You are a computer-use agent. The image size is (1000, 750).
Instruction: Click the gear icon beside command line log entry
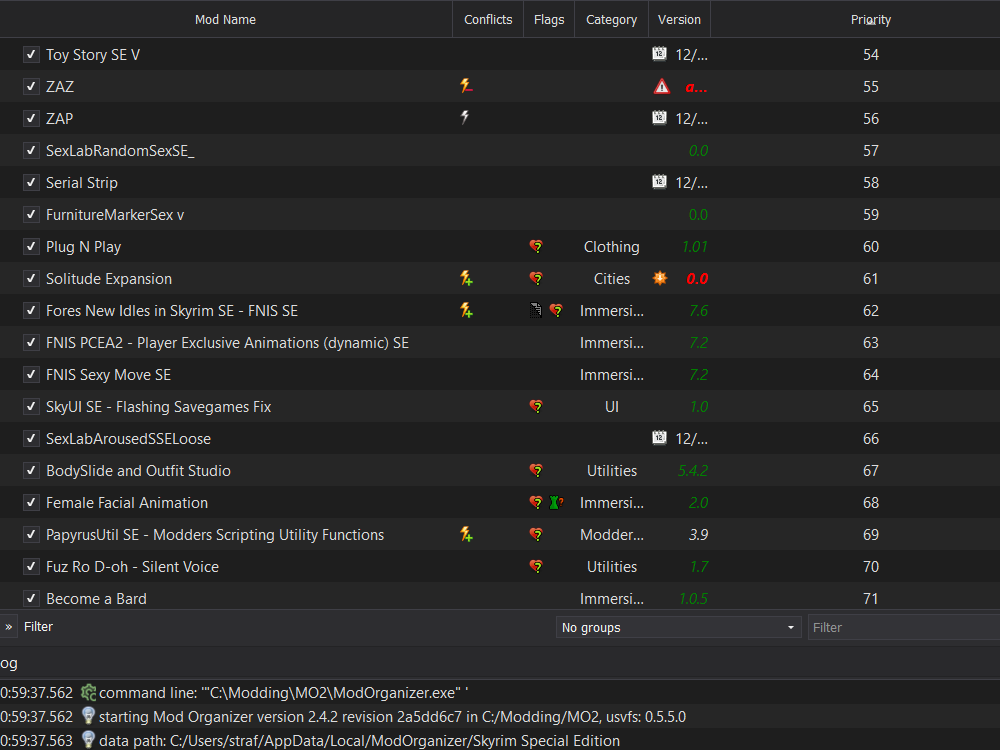(88, 692)
